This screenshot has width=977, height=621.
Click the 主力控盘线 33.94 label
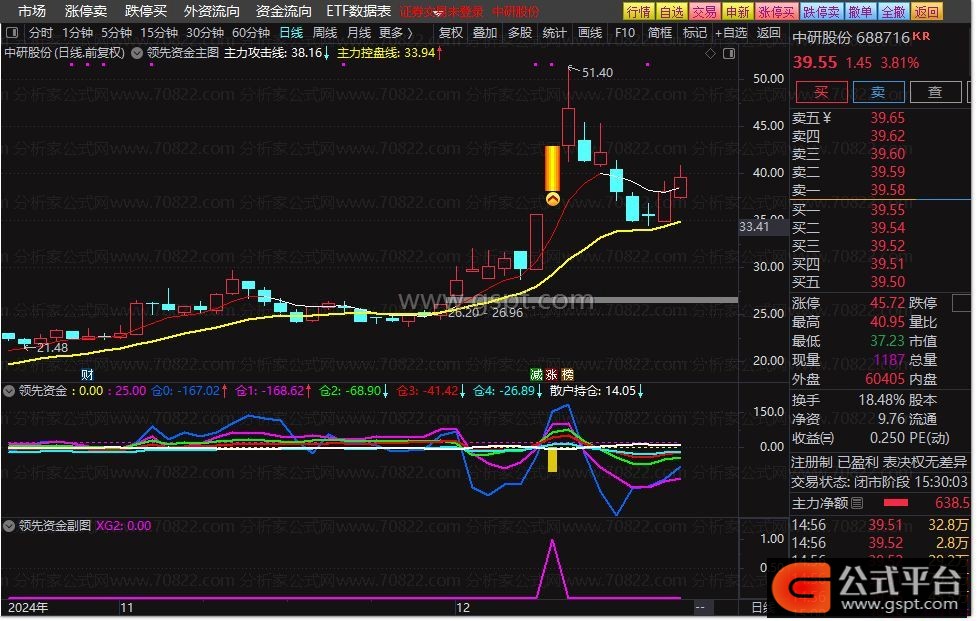coord(386,53)
